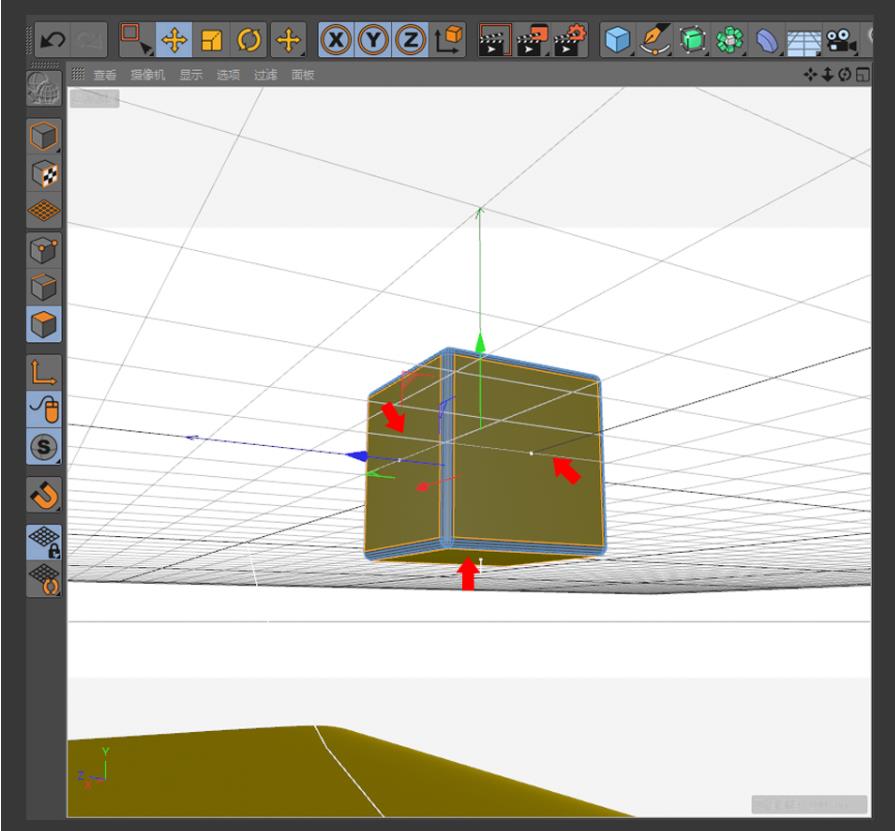Image resolution: width=895 pixels, height=831 pixels.
Task: Open the 过滤 (Filter) viewport menu
Action: 264,75
